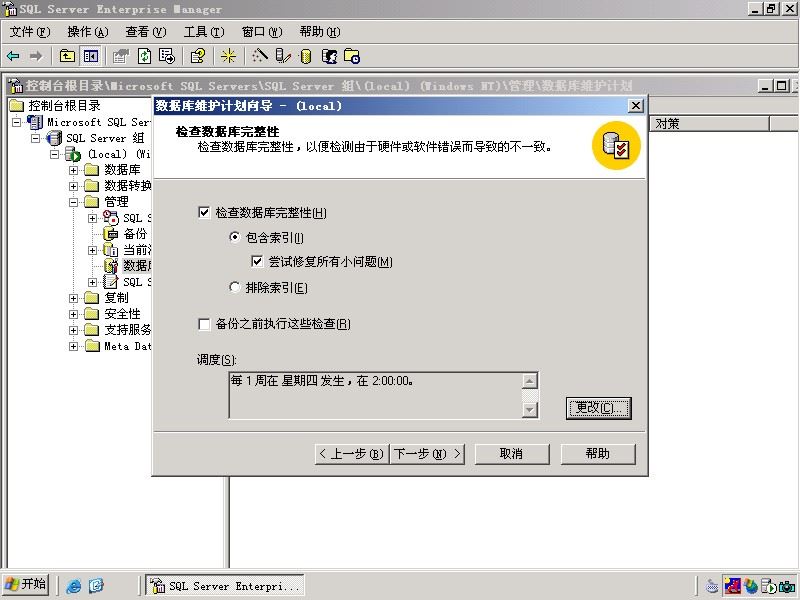Screen dimensions: 800x600
Task: Uncheck 尝试修复所有小问题 checkbox
Action: (257, 262)
